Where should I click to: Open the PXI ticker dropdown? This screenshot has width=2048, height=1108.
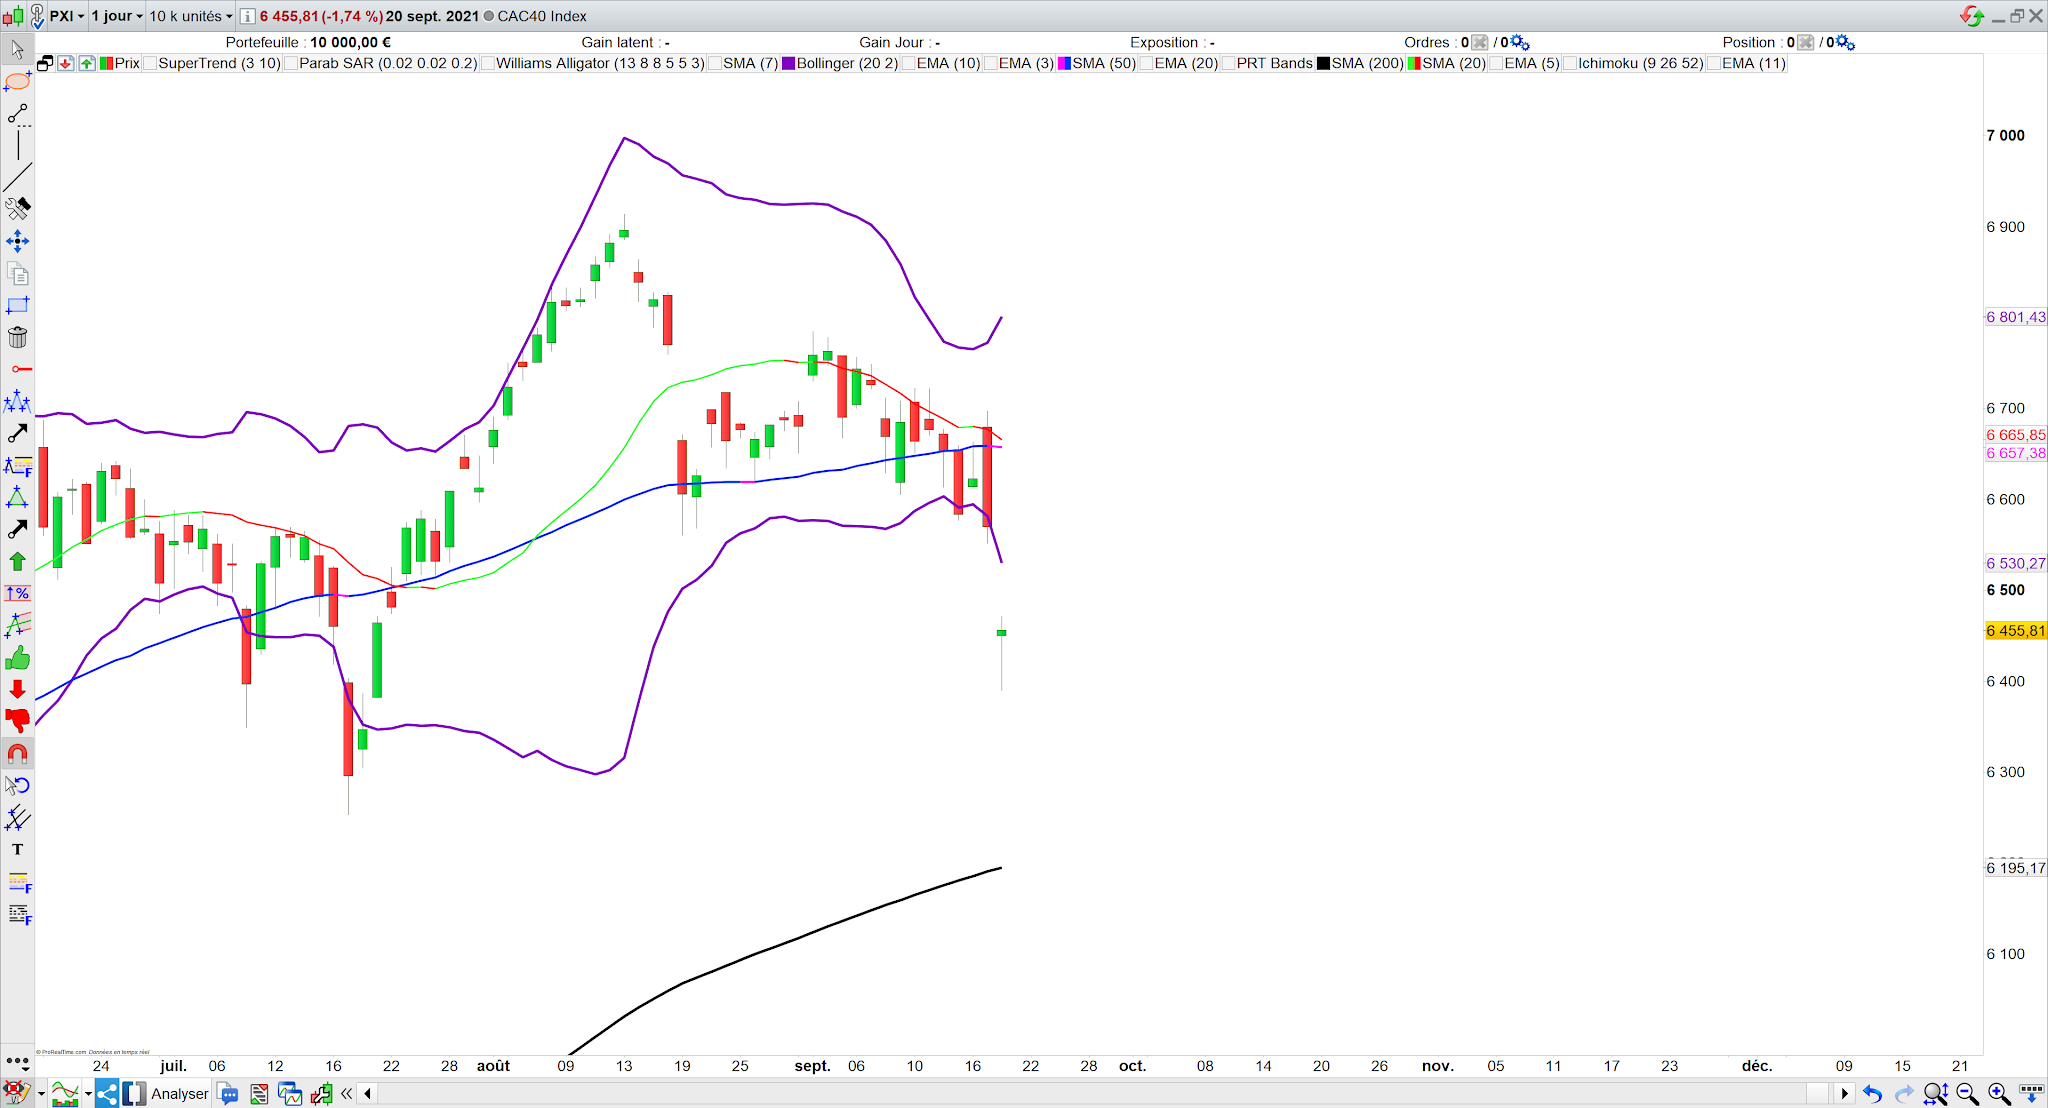click(67, 16)
